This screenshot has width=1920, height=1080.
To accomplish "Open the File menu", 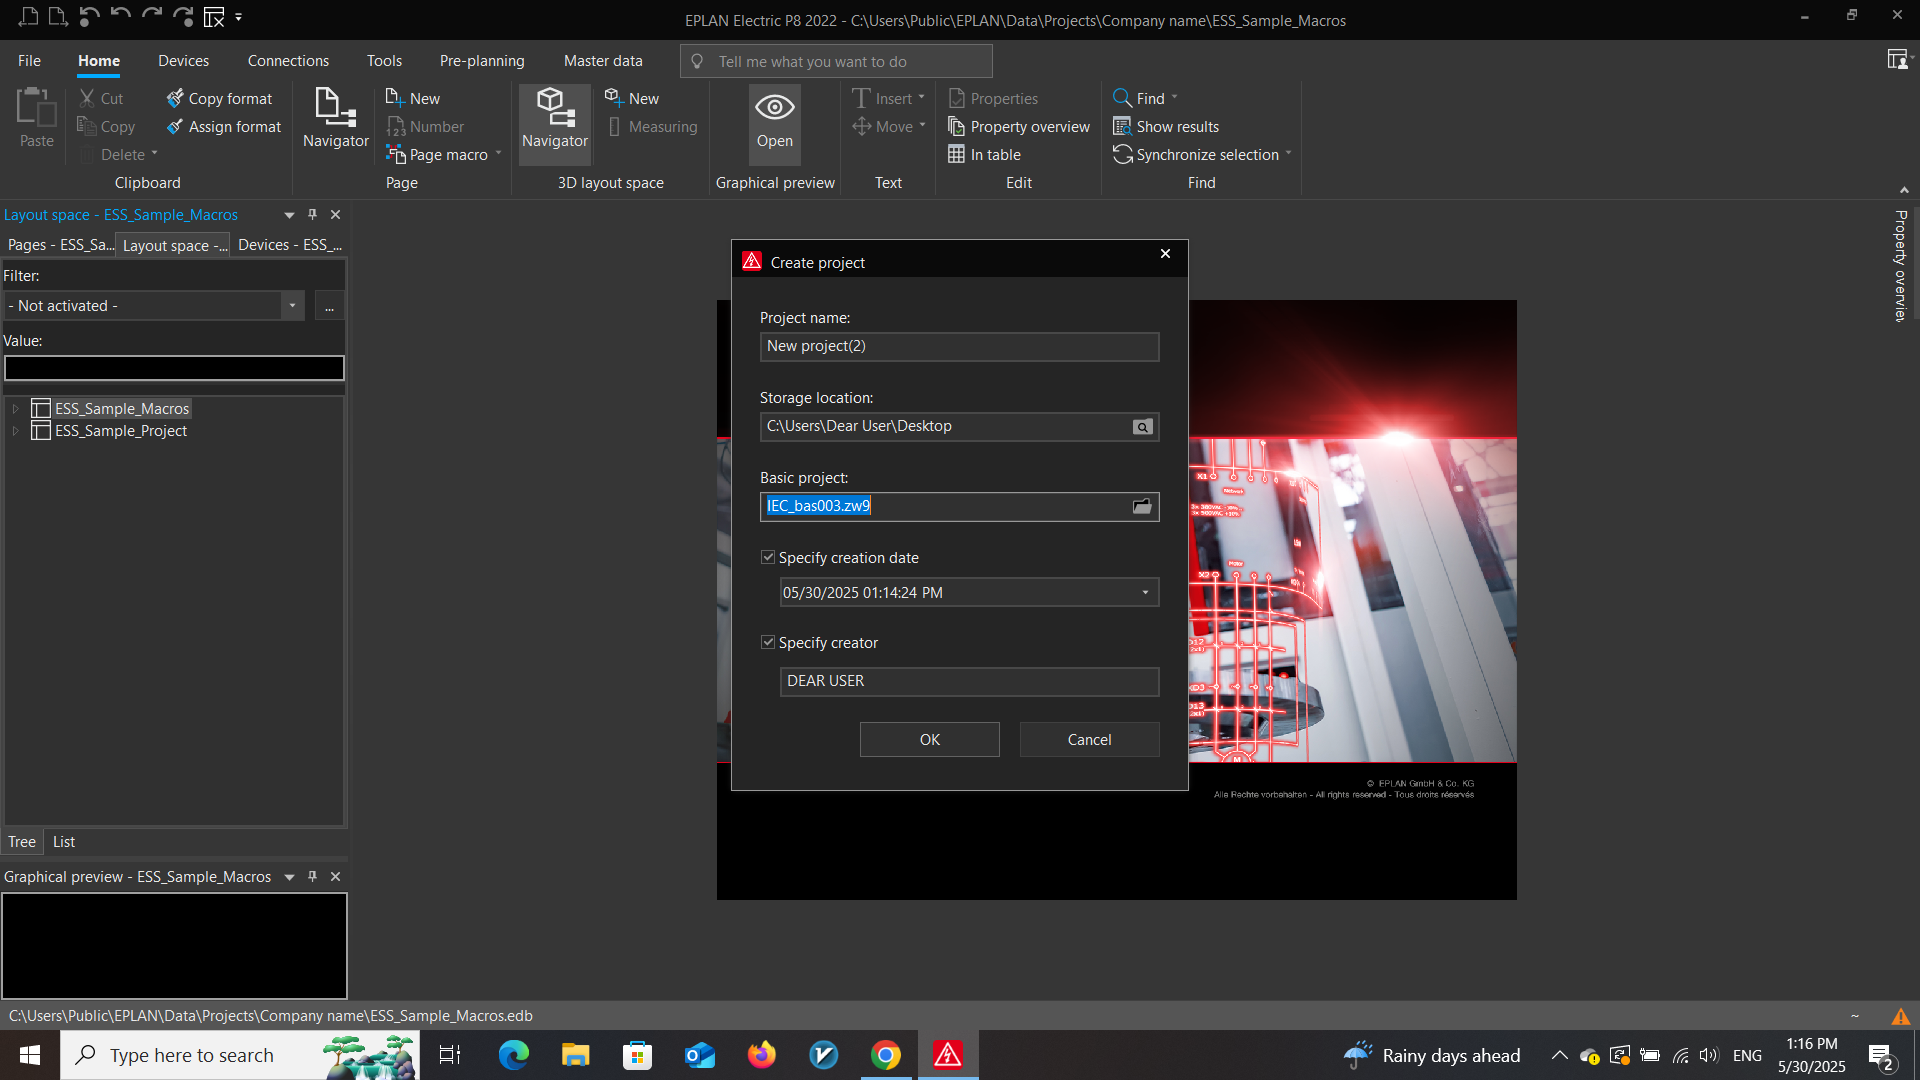I will click(x=29, y=60).
